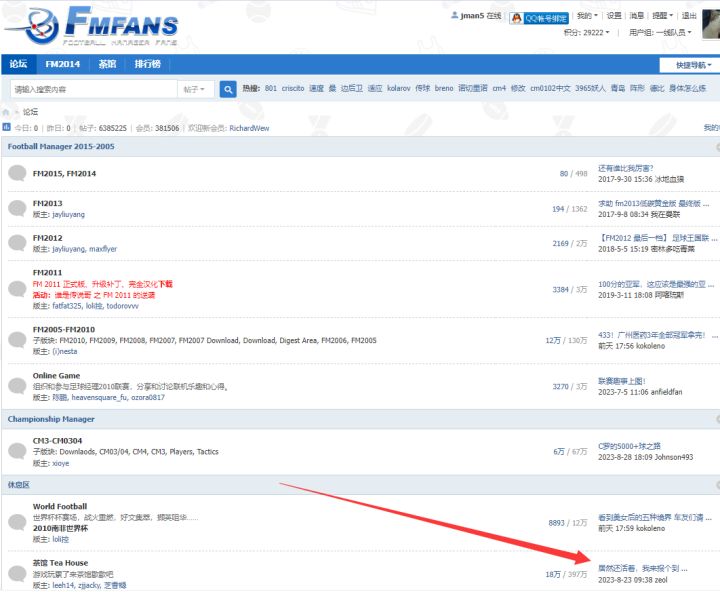Select the 茶馆 navigation tab
The width and height of the screenshot is (720, 592).
tap(107, 64)
